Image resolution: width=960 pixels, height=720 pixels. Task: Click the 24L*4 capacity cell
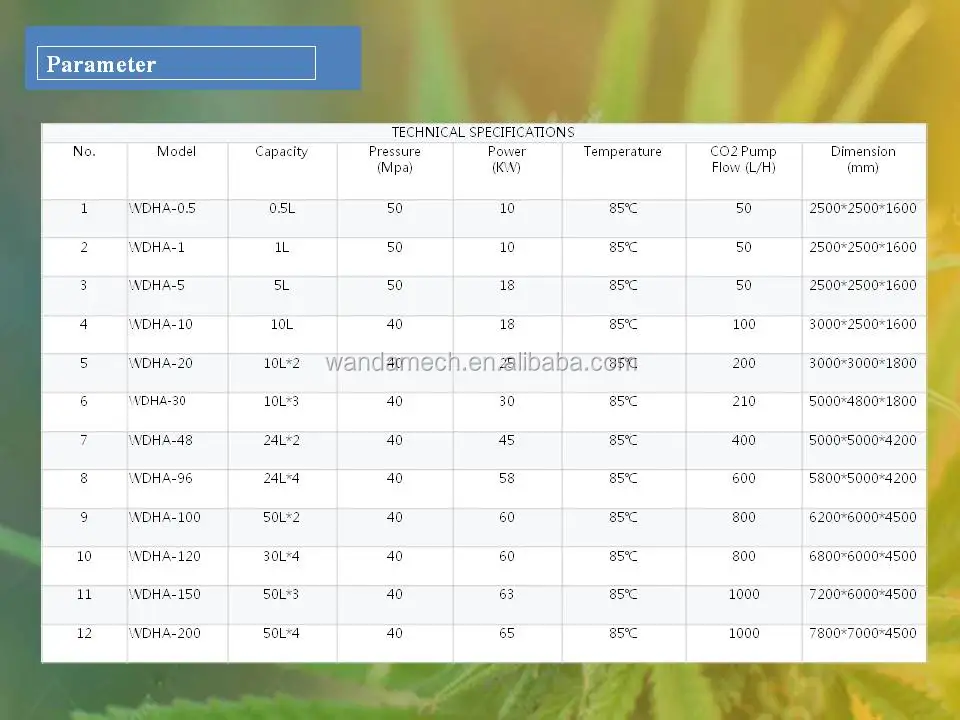click(x=281, y=478)
